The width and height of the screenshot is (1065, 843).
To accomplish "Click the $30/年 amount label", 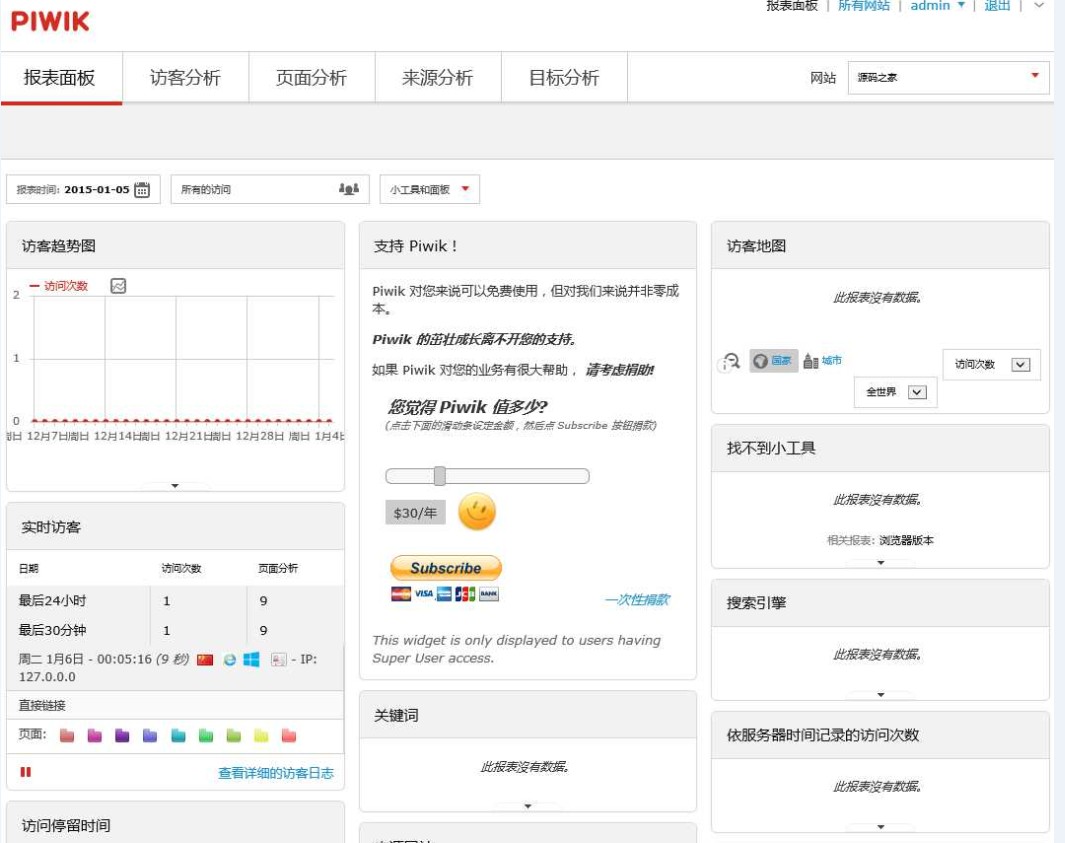I will coord(415,513).
